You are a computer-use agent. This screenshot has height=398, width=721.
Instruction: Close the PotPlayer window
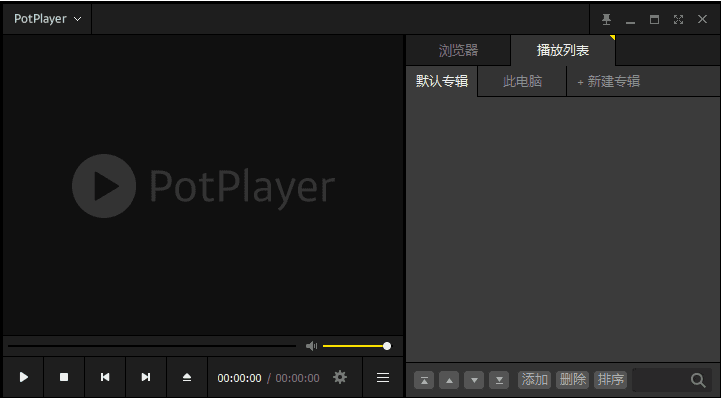point(702,19)
